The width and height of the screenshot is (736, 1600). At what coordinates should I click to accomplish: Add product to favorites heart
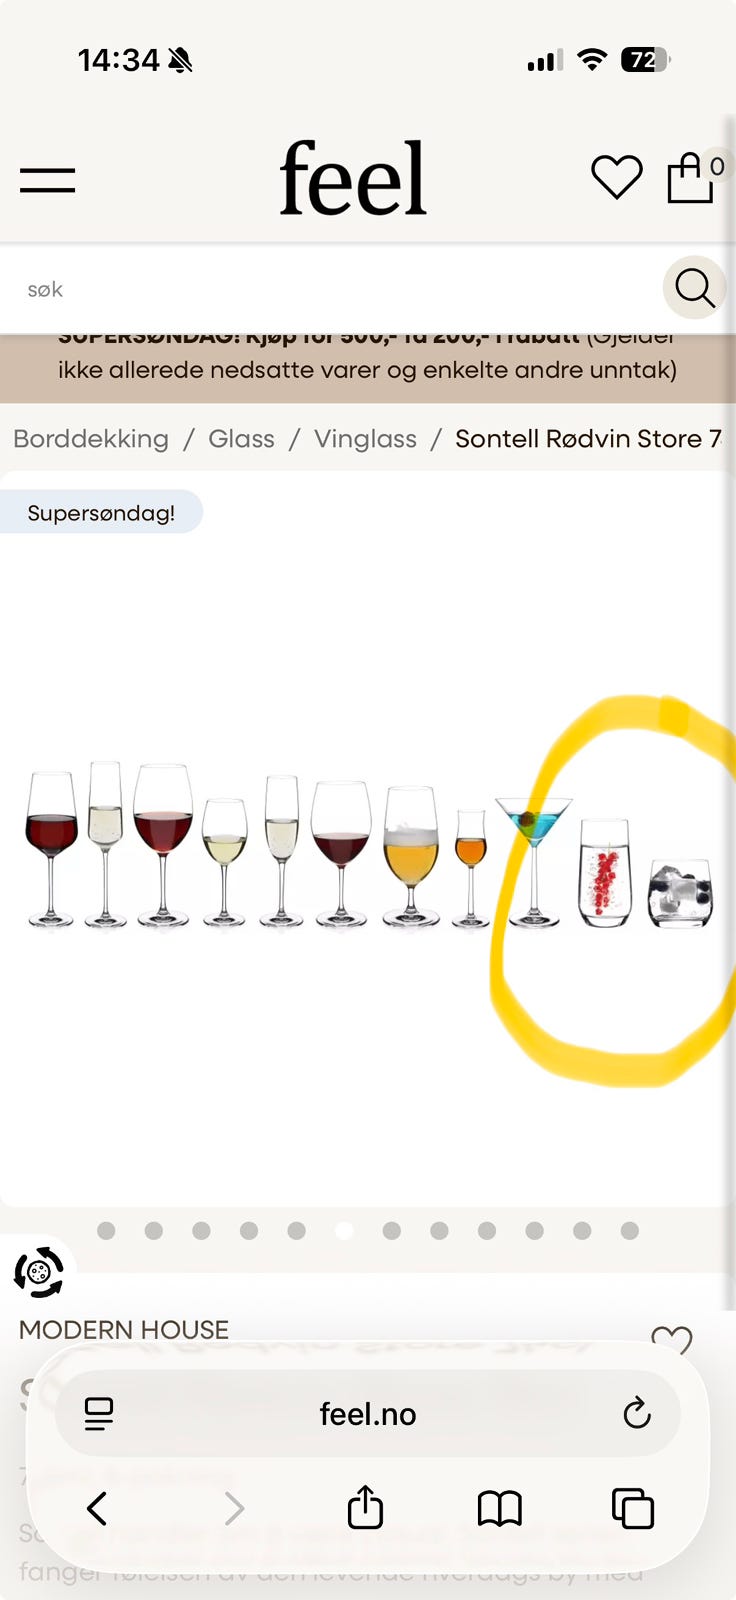tap(672, 1338)
